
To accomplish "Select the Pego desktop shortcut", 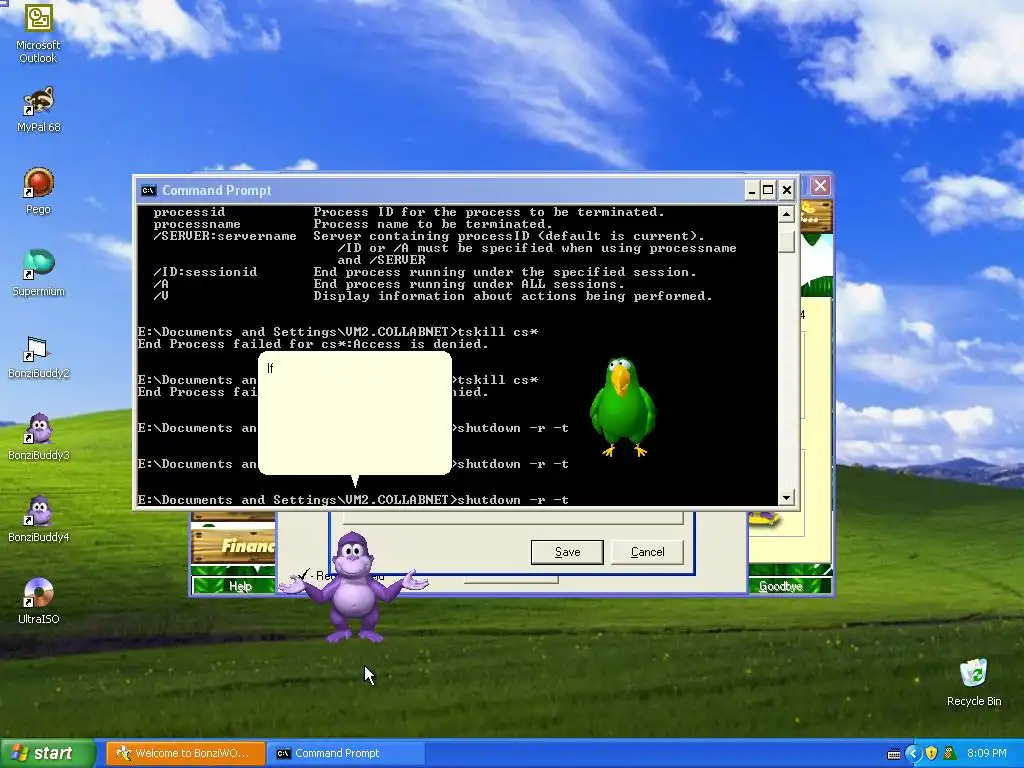I will click(38, 191).
